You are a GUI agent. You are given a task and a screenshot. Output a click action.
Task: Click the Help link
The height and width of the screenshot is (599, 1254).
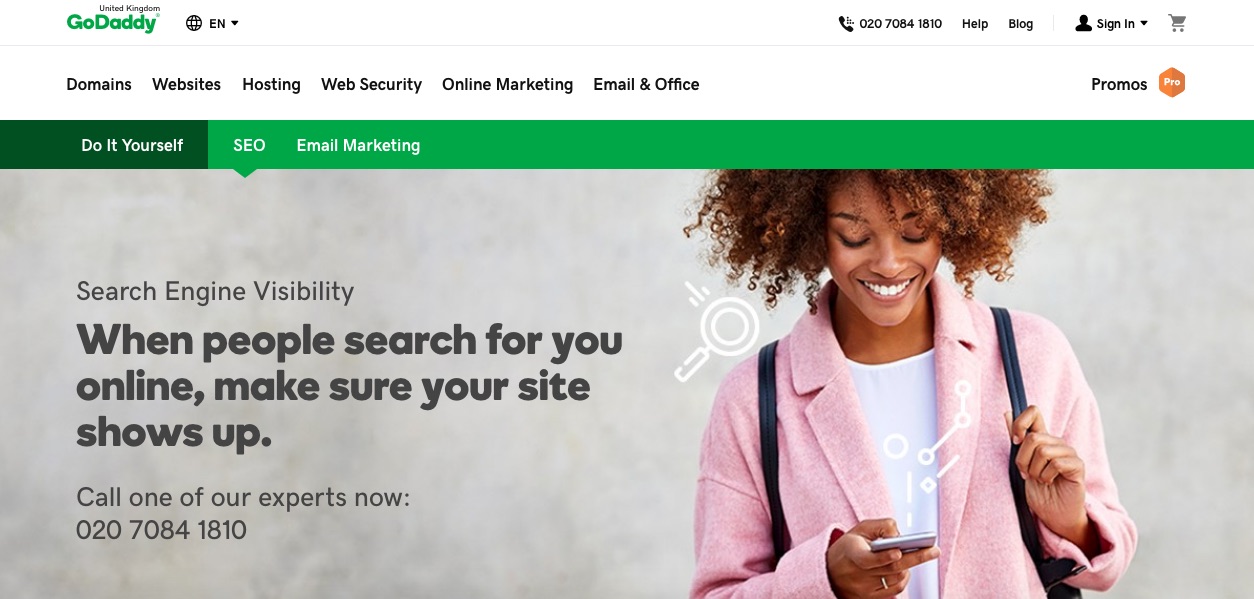point(975,24)
